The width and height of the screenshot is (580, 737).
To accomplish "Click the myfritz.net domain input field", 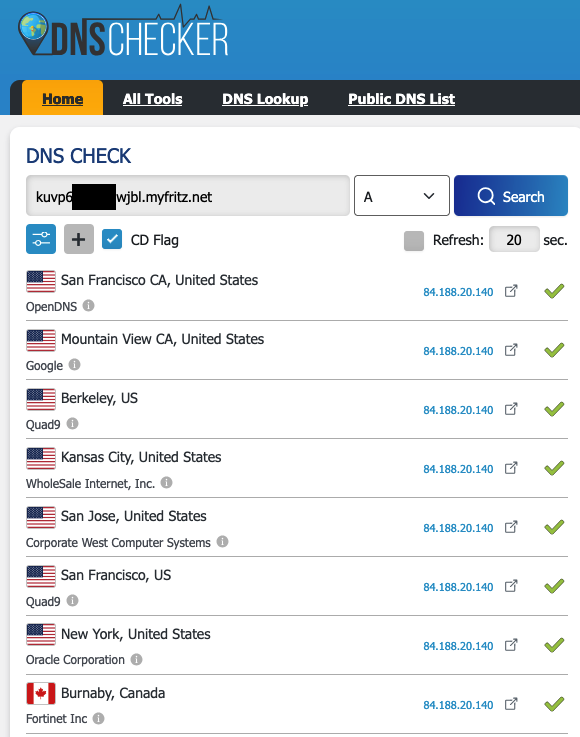I will tap(188, 196).
